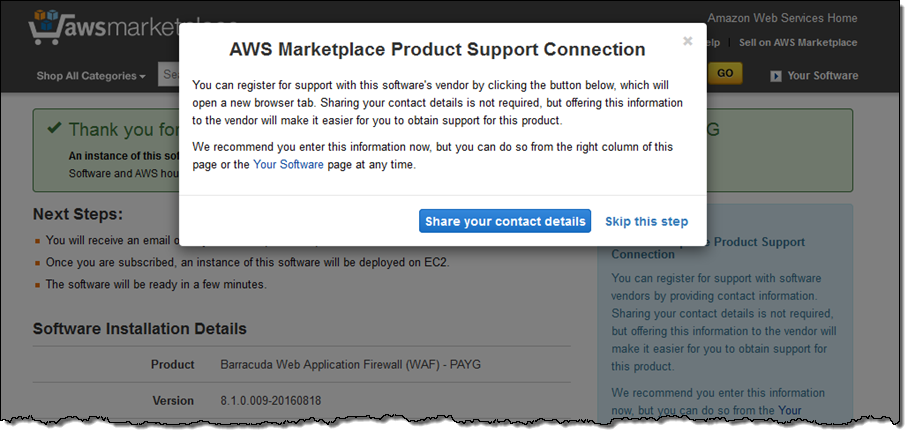Open Your Software in the navigation bar

[823, 76]
